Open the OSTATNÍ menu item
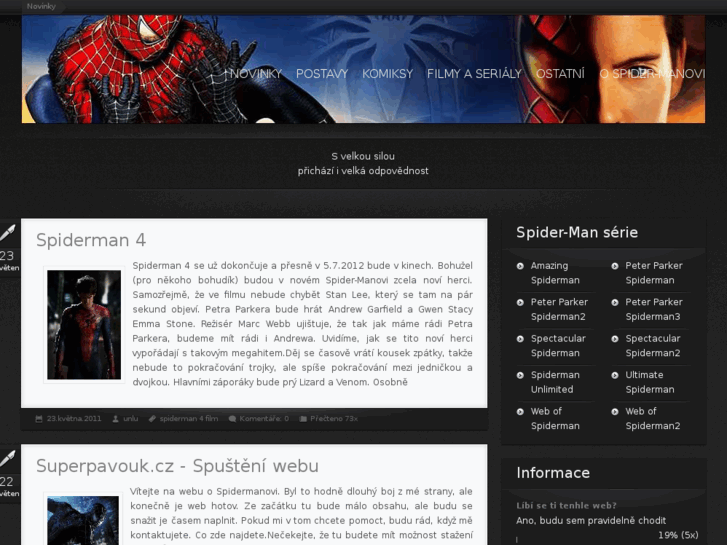 [x=560, y=74]
